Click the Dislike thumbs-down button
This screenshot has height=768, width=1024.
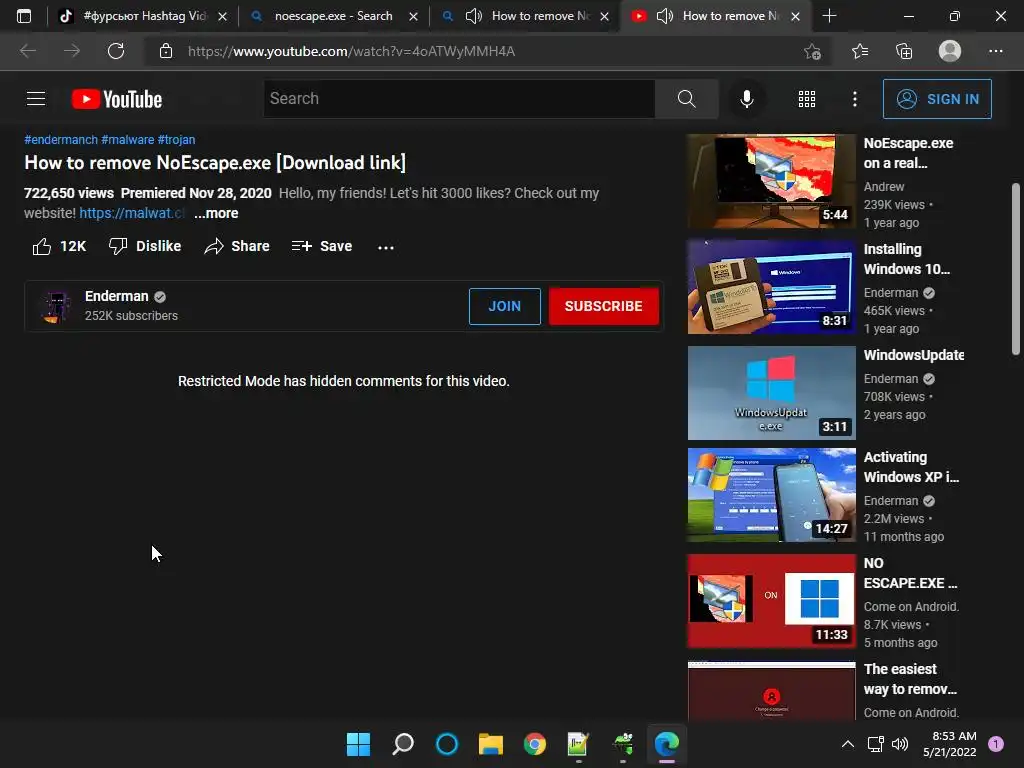click(x=145, y=246)
